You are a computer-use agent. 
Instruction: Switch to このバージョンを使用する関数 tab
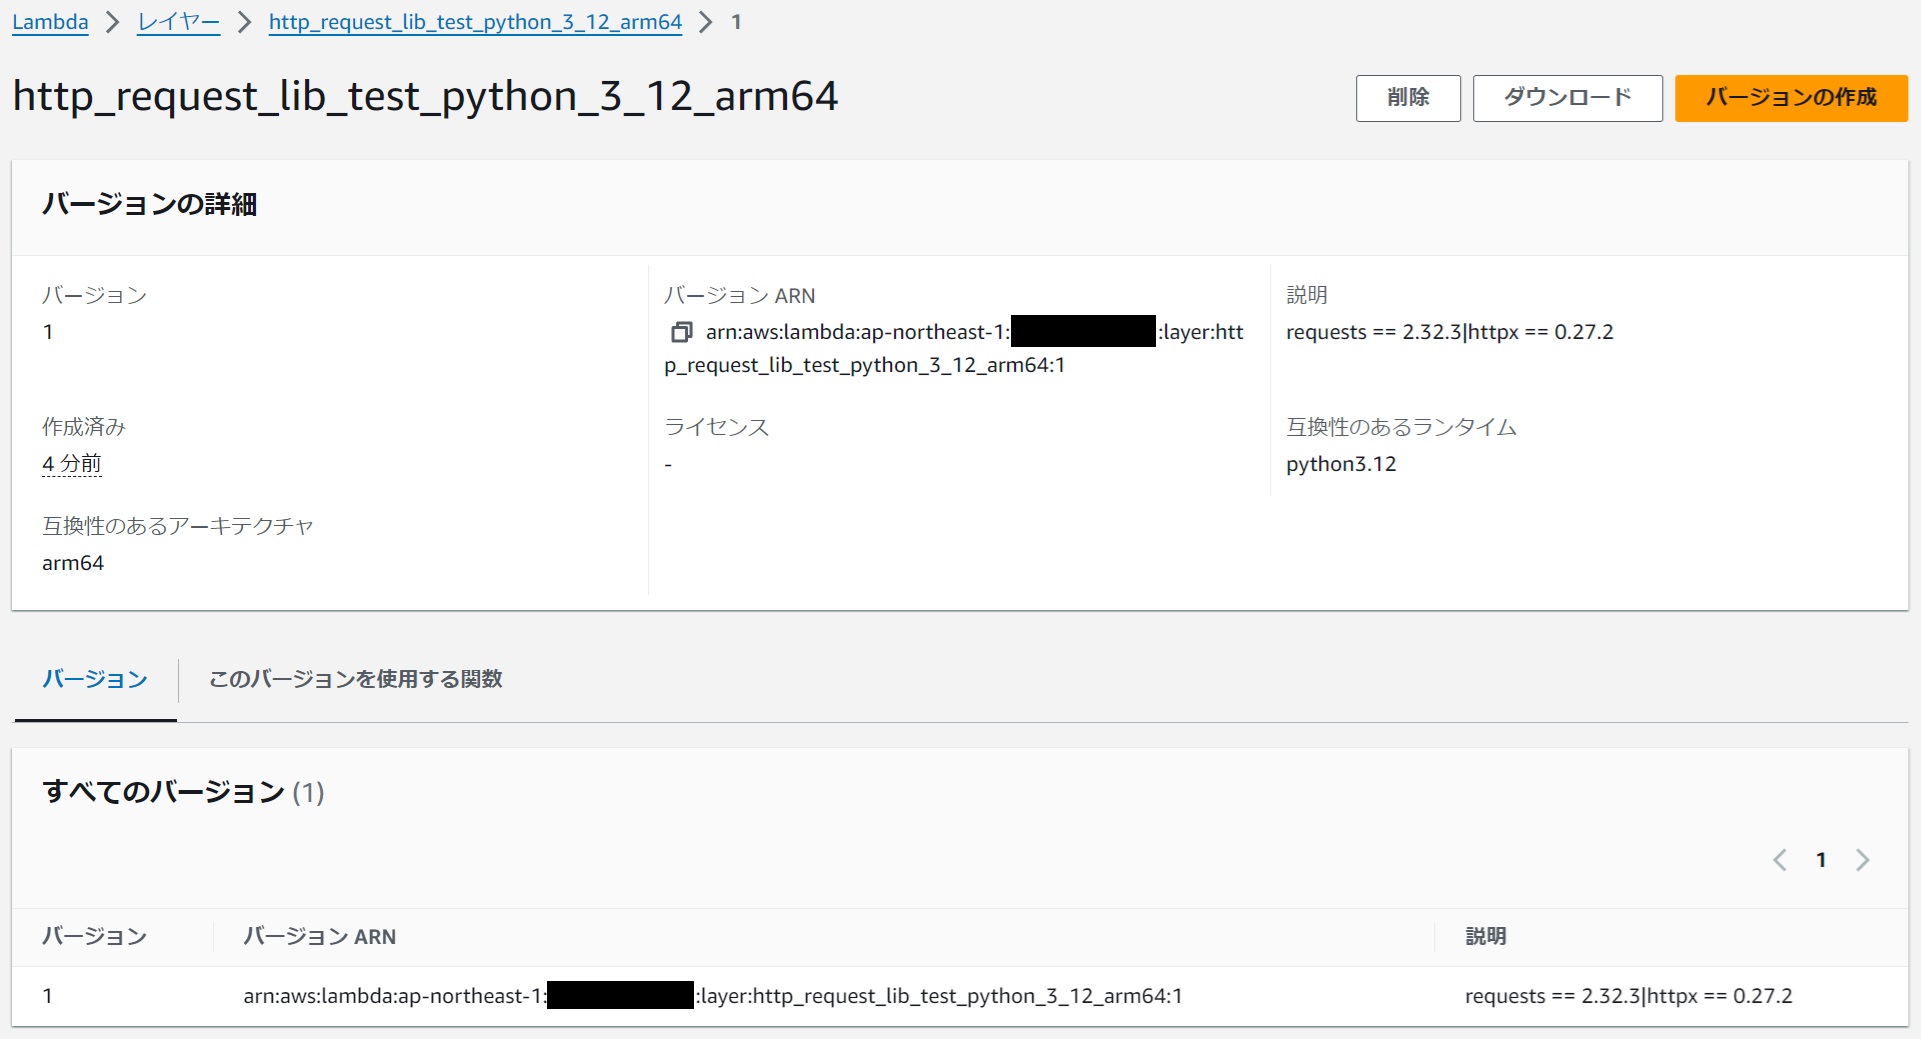355,679
